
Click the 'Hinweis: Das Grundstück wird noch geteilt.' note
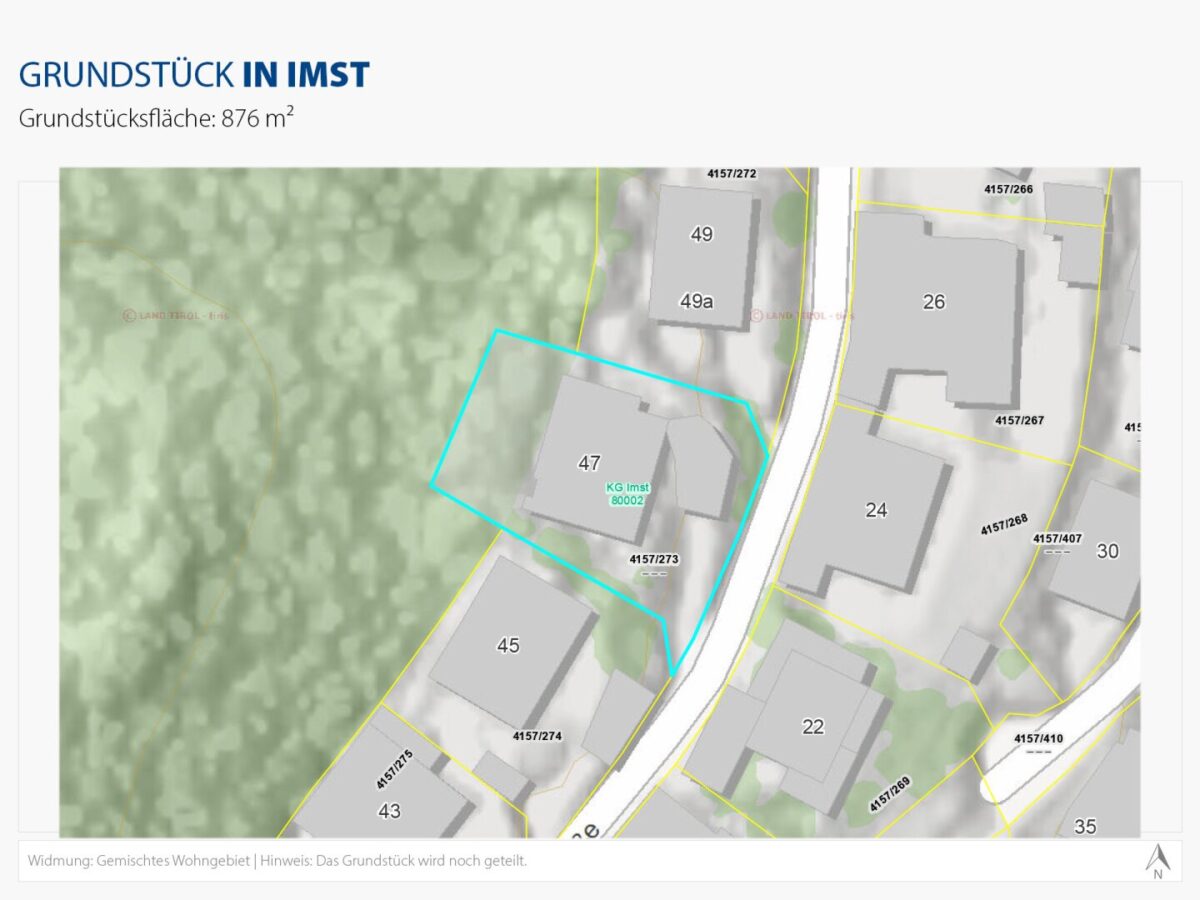(393, 861)
